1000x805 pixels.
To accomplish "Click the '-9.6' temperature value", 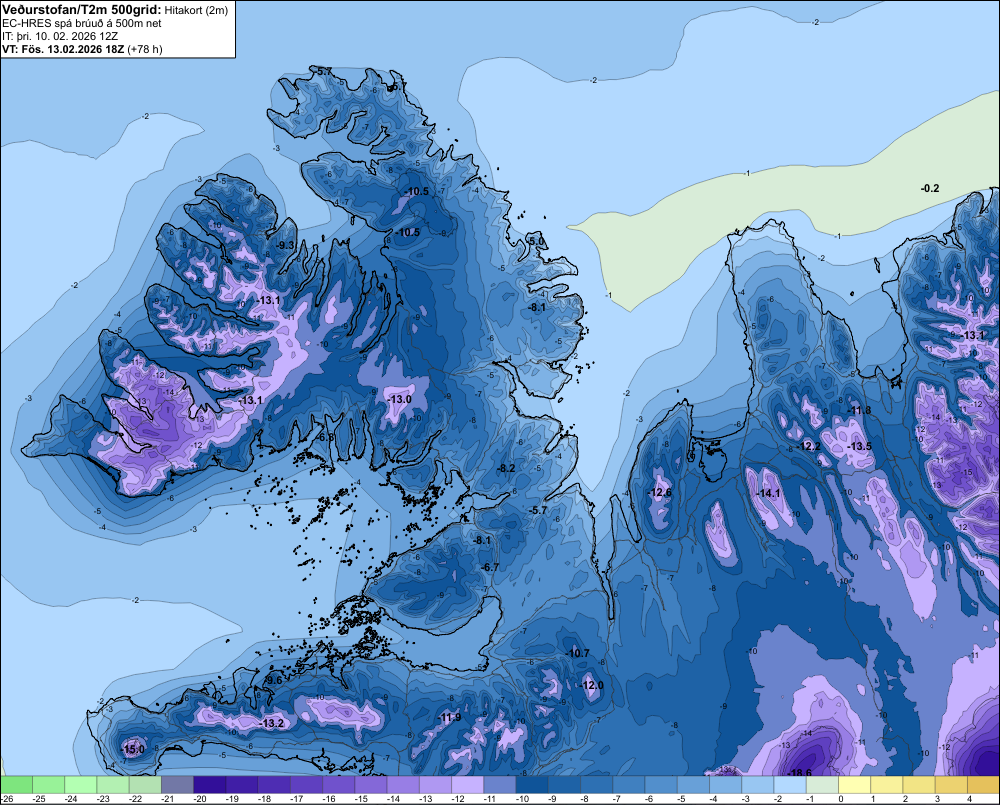I will 272,680.
